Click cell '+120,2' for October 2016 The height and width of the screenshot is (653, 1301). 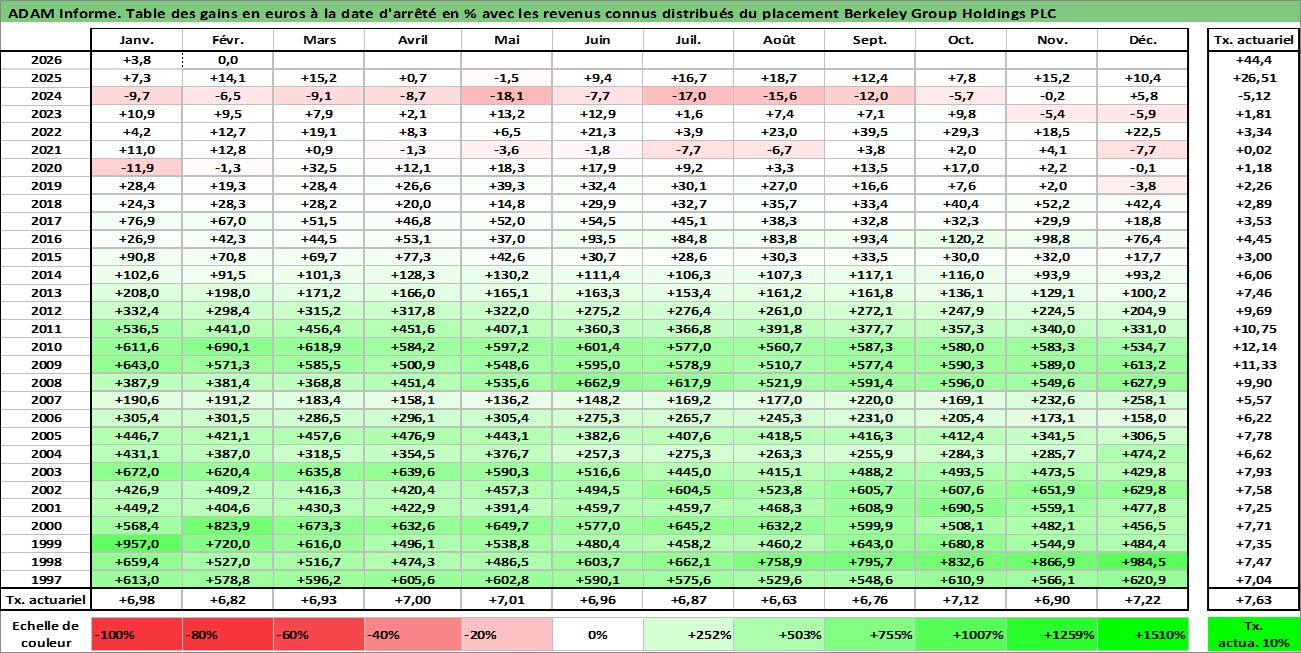(x=960, y=239)
